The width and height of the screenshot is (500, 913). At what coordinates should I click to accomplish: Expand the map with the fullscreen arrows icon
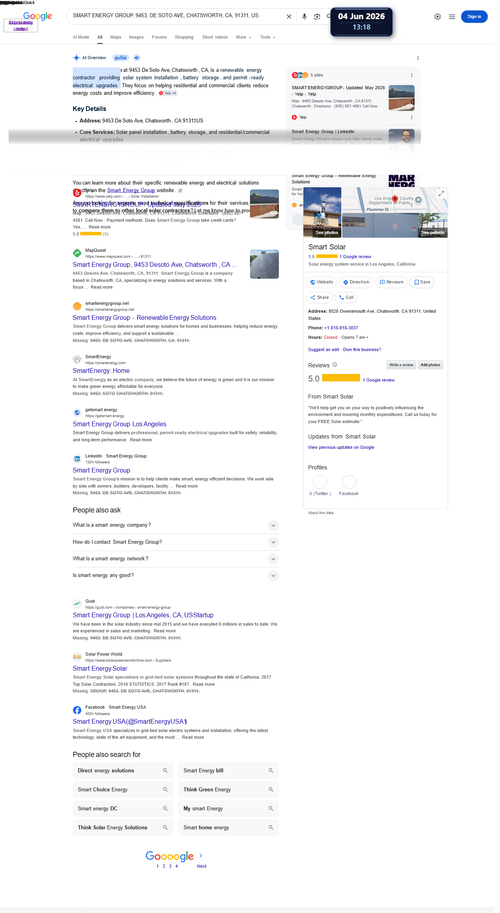pos(441,193)
